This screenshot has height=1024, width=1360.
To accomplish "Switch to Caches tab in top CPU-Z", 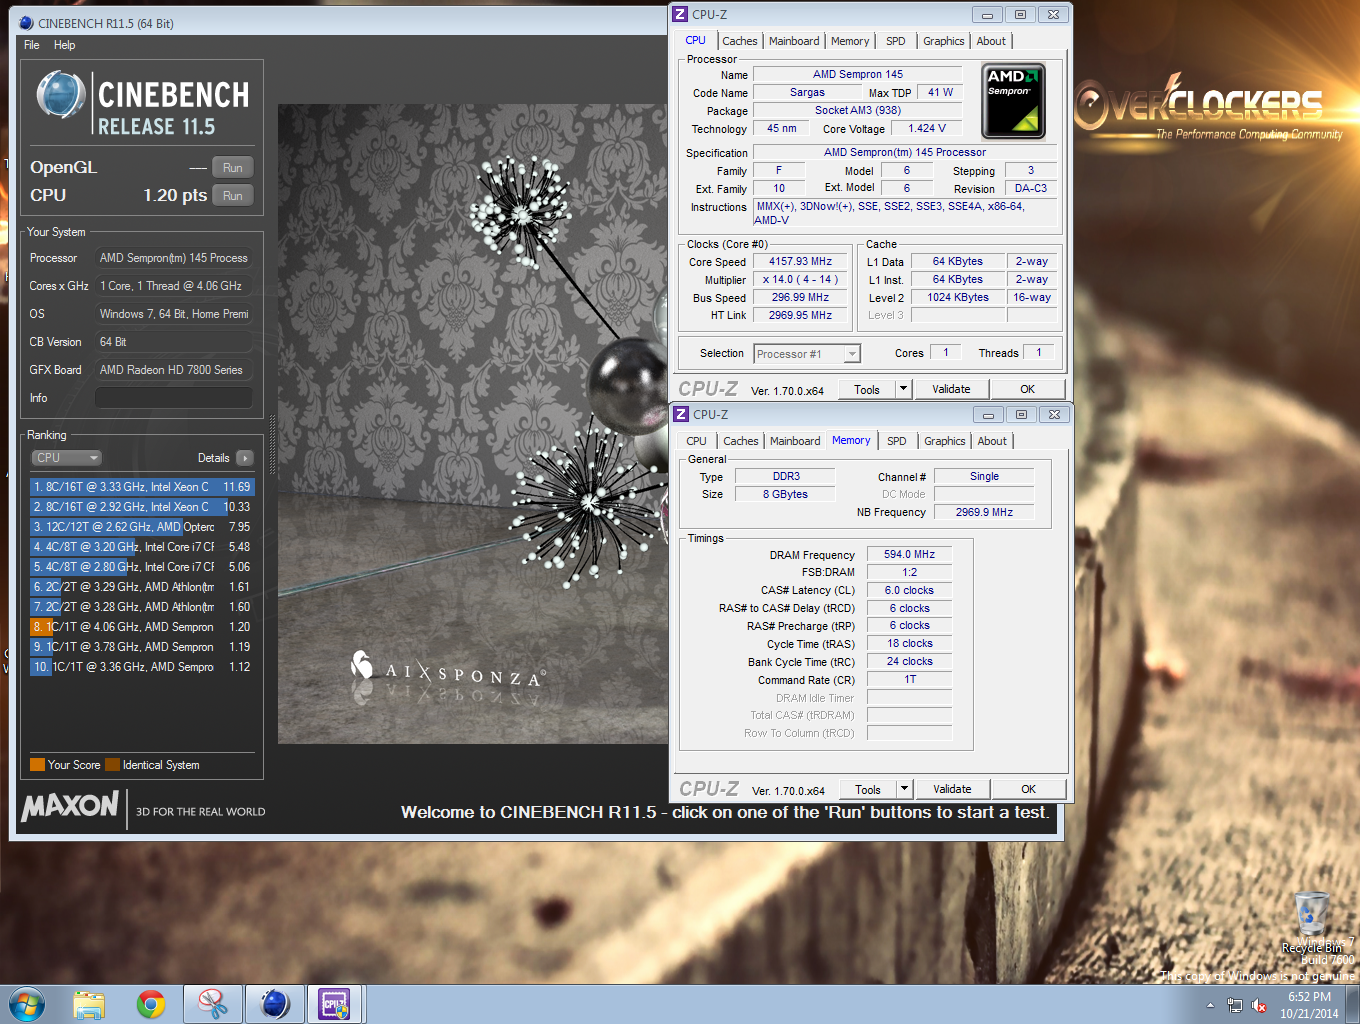I will (740, 41).
